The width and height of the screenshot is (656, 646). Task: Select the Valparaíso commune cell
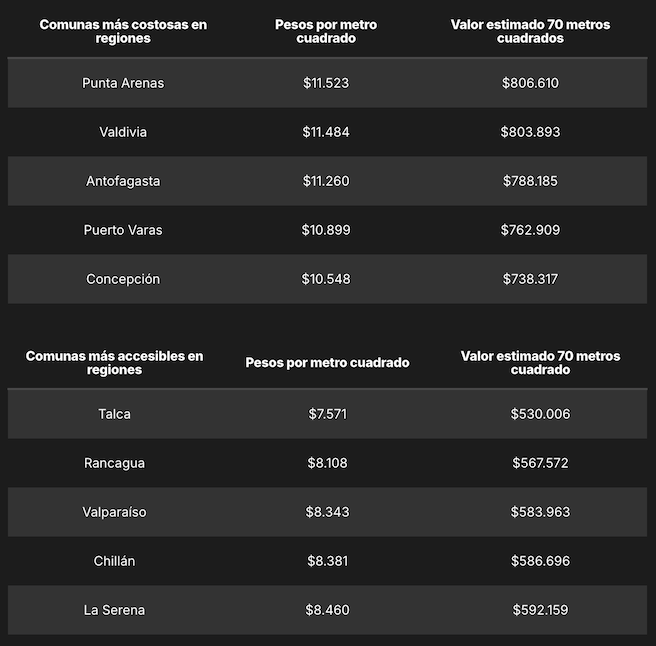pyautogui.click(x=115, y=512)
